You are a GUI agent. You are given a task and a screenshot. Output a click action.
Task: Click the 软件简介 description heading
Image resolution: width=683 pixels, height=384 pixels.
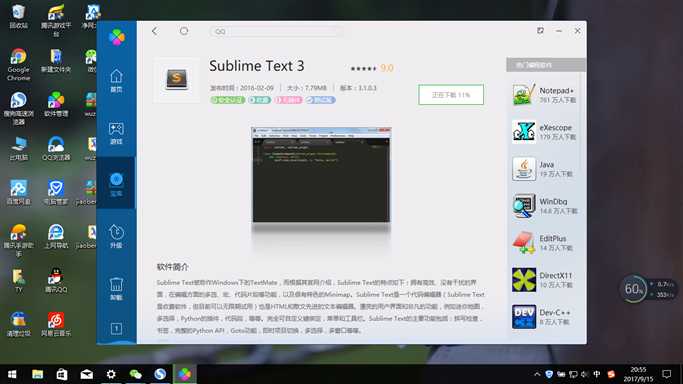click(172, 267)
